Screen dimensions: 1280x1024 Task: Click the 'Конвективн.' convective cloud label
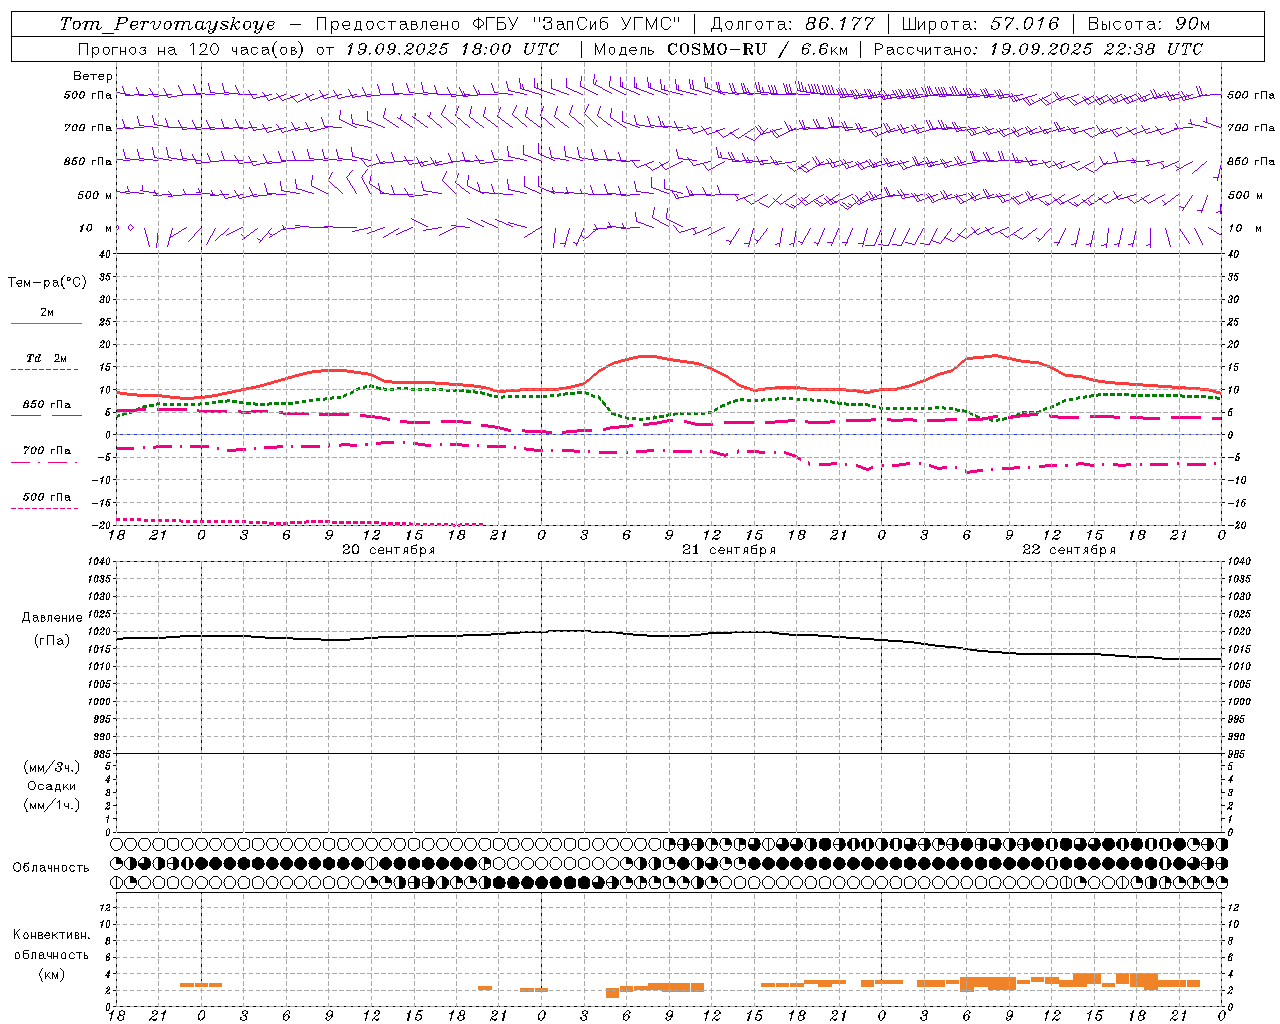pyautogui.click(x=51, y=935)
